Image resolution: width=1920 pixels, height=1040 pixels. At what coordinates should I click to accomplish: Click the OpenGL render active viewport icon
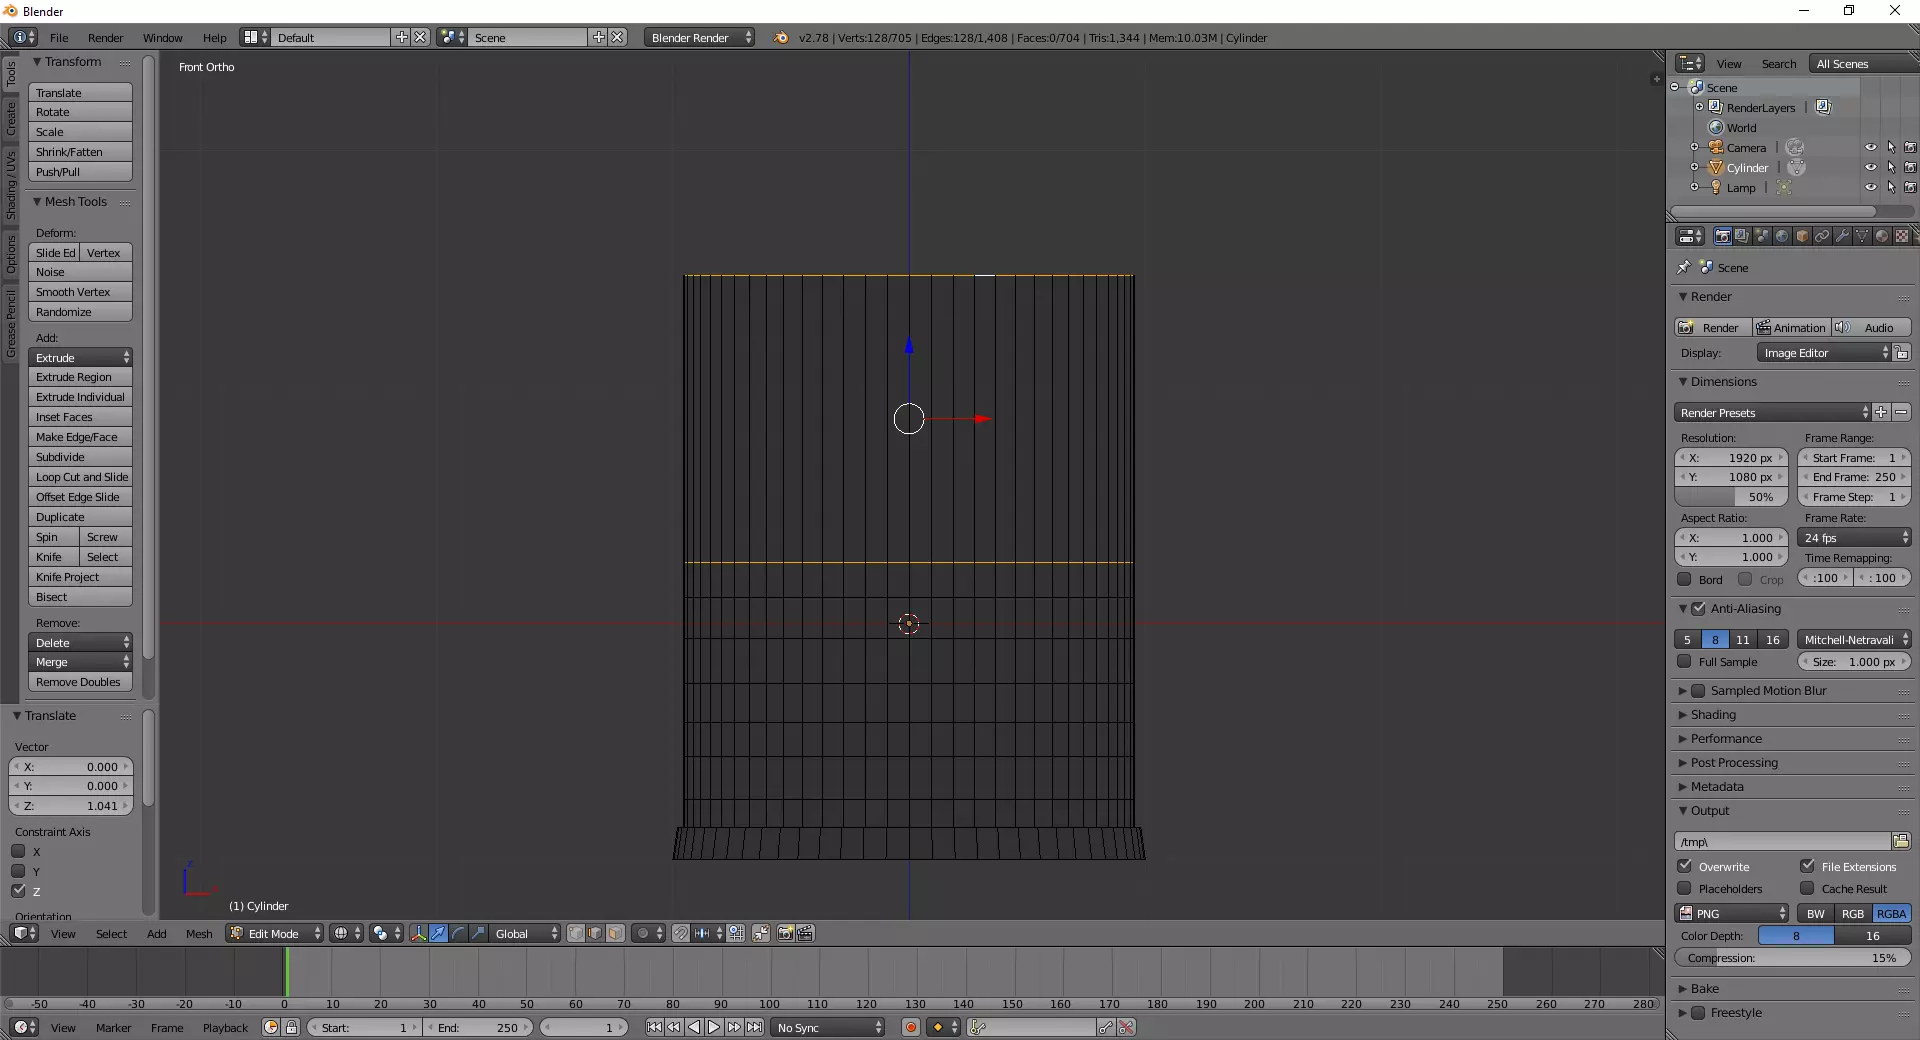(x=785, y=933)
